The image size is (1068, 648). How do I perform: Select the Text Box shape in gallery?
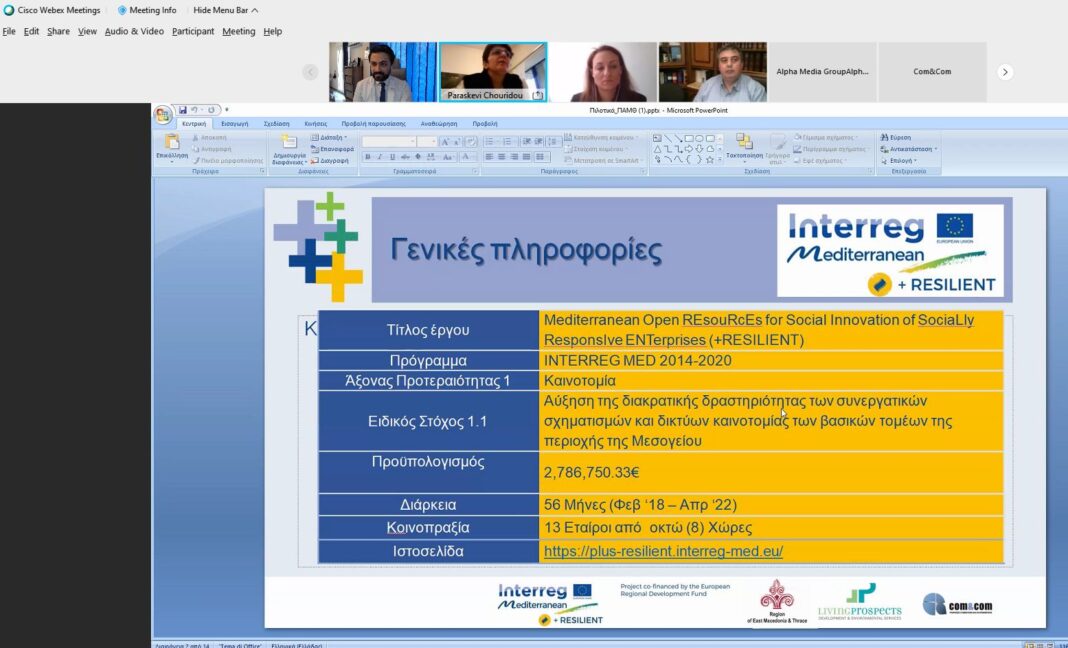[x=657, y=138]
